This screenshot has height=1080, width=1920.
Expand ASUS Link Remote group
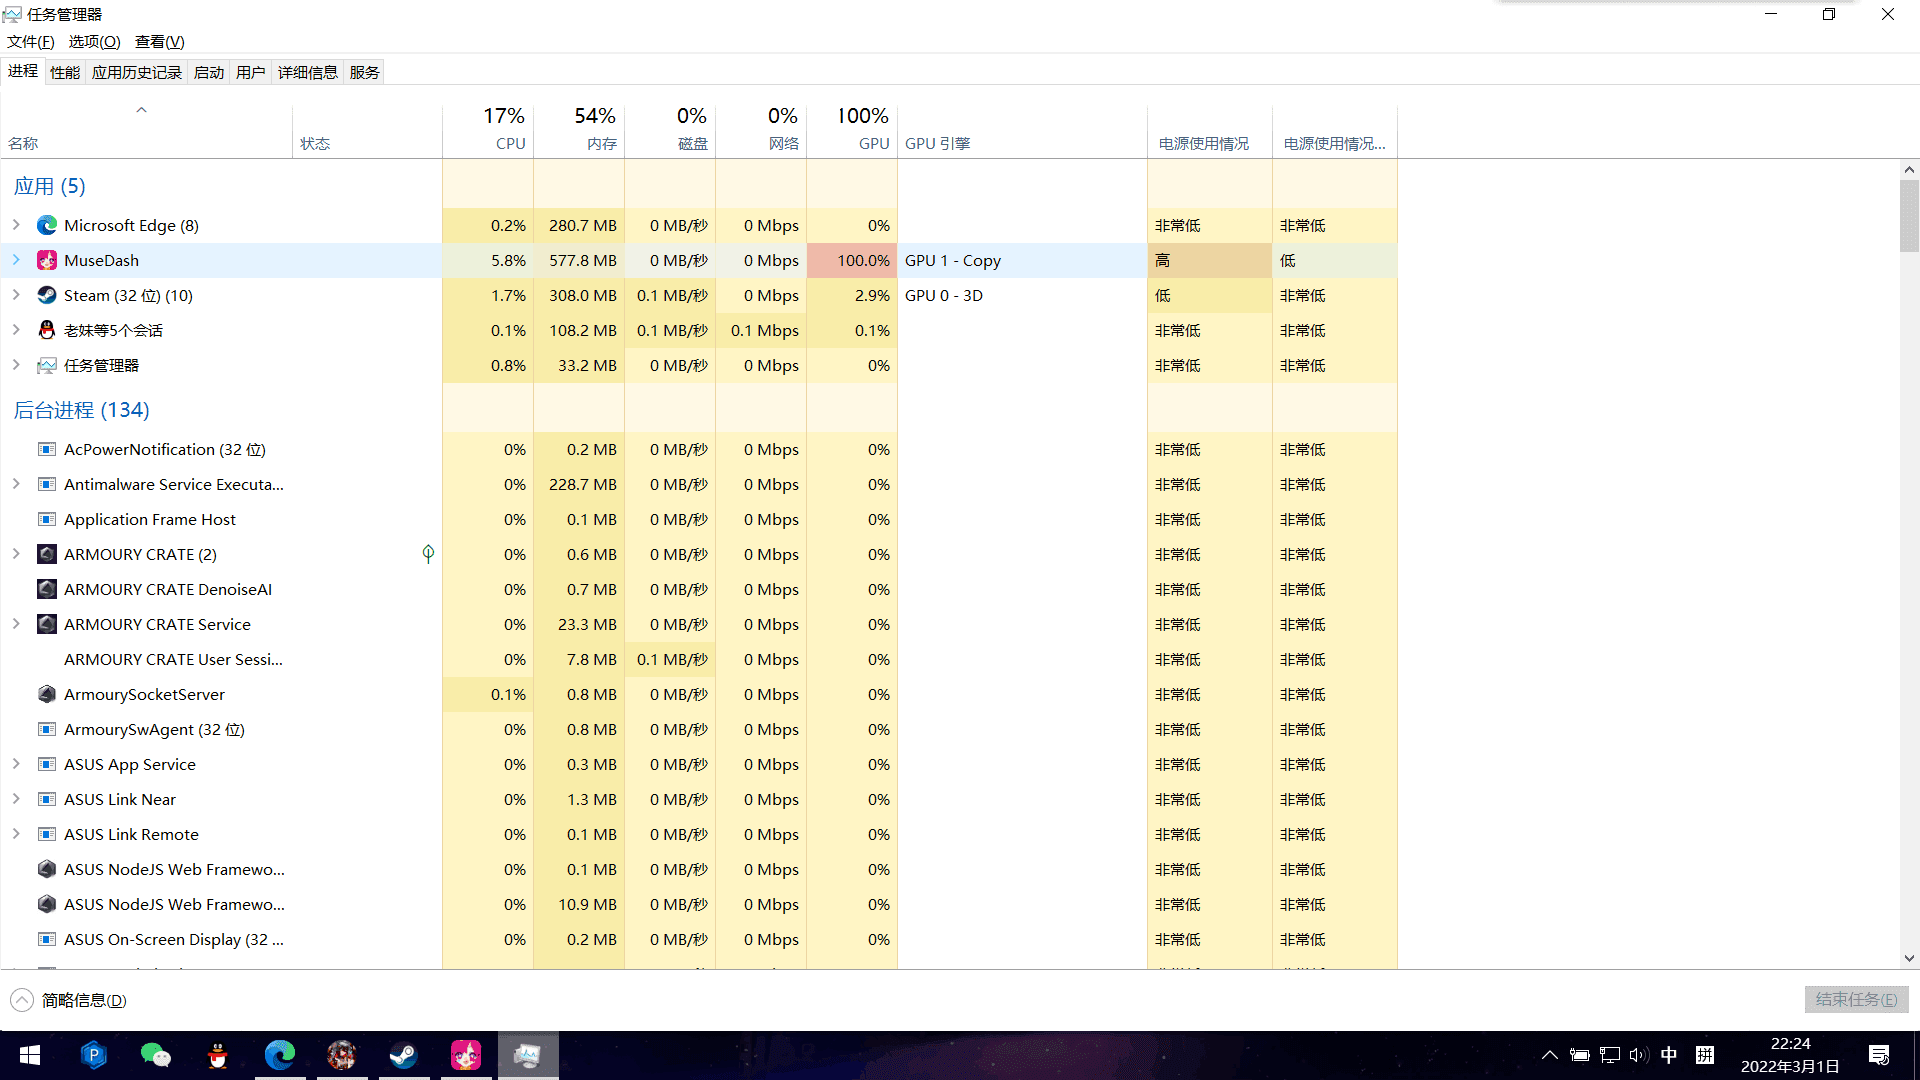16,834
